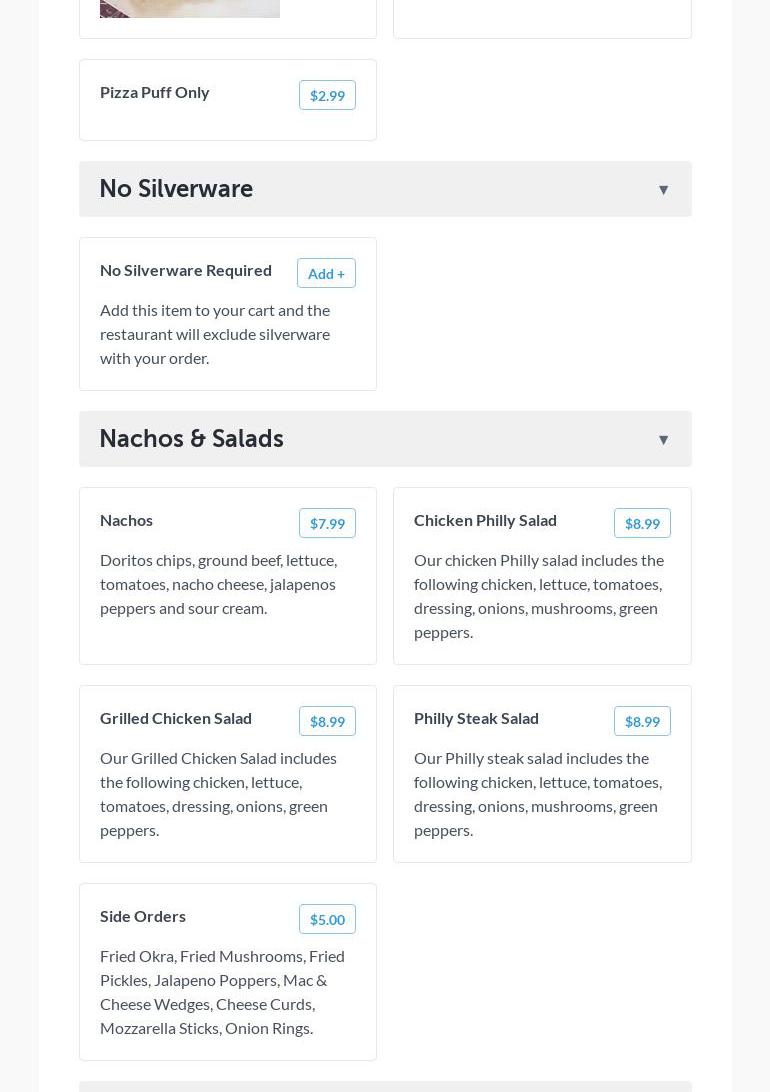Open the Grilled Chicken Salad item title
770x1092 pixels.
coord(176,718)
